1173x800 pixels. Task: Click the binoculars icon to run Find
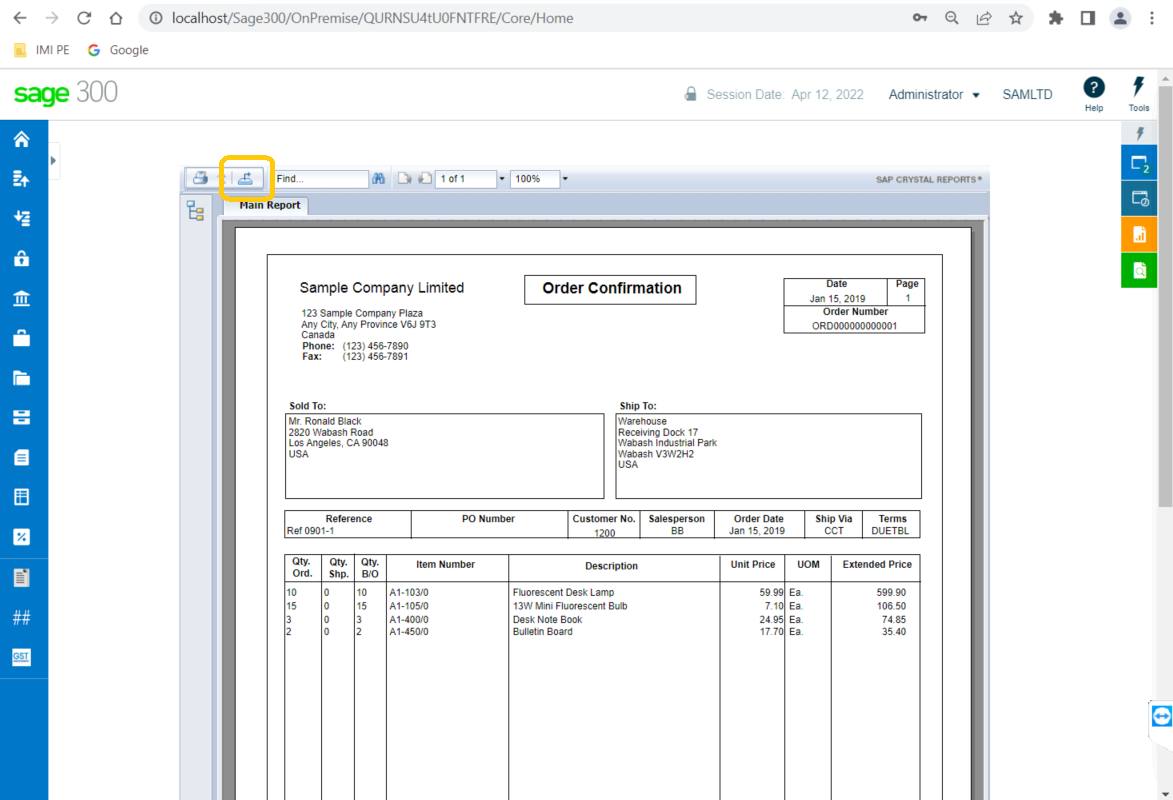point(380,179)
